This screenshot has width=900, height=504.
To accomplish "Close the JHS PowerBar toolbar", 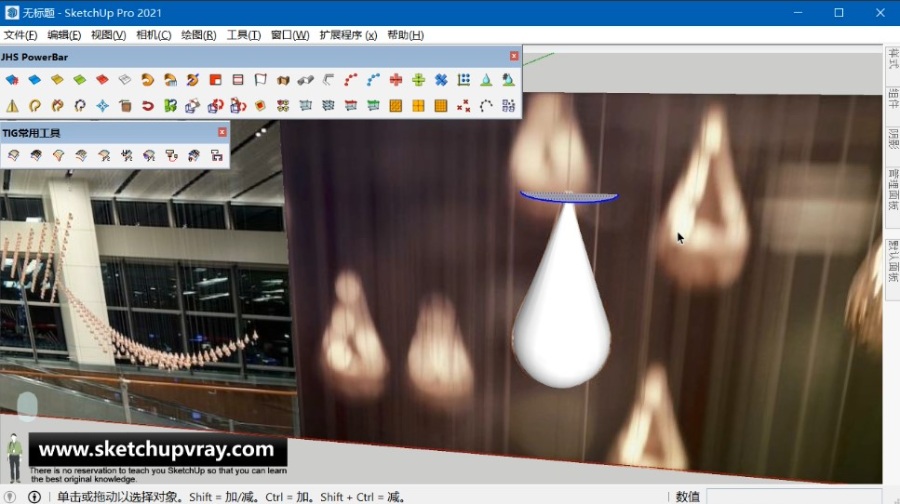I will pos(514,56).
